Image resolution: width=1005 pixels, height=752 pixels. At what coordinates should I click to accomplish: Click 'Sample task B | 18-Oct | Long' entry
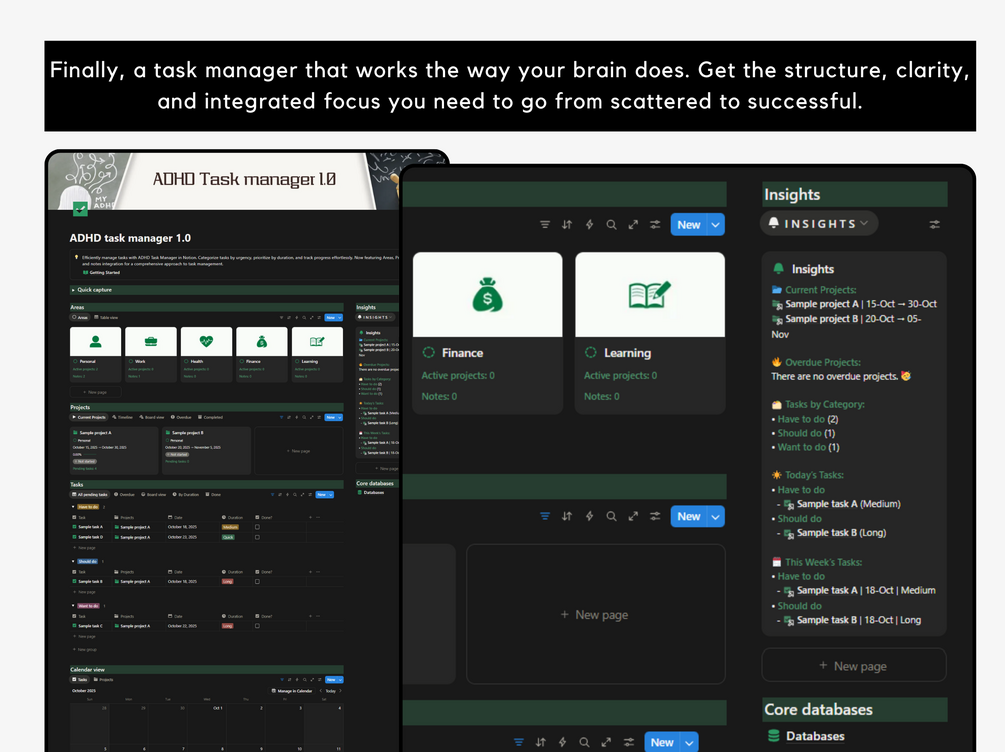852,620
